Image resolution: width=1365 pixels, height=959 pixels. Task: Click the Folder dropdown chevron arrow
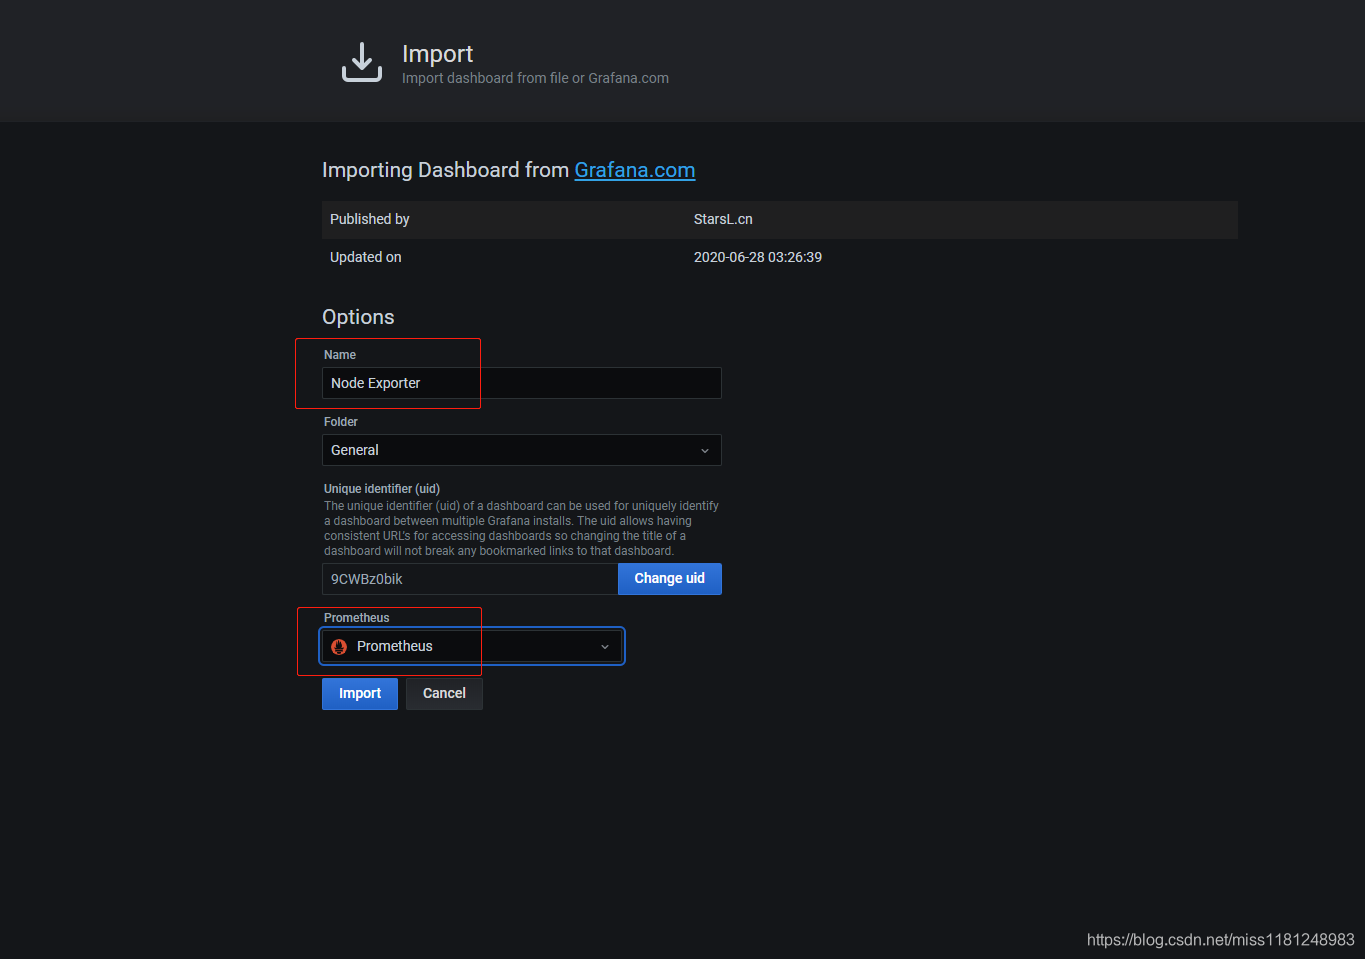[704, 451]
